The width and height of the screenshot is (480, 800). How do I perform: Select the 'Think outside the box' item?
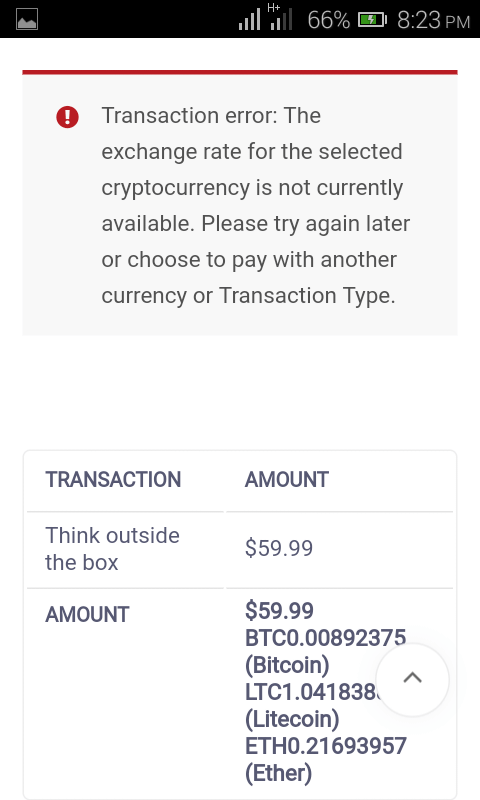pos(112,549)
